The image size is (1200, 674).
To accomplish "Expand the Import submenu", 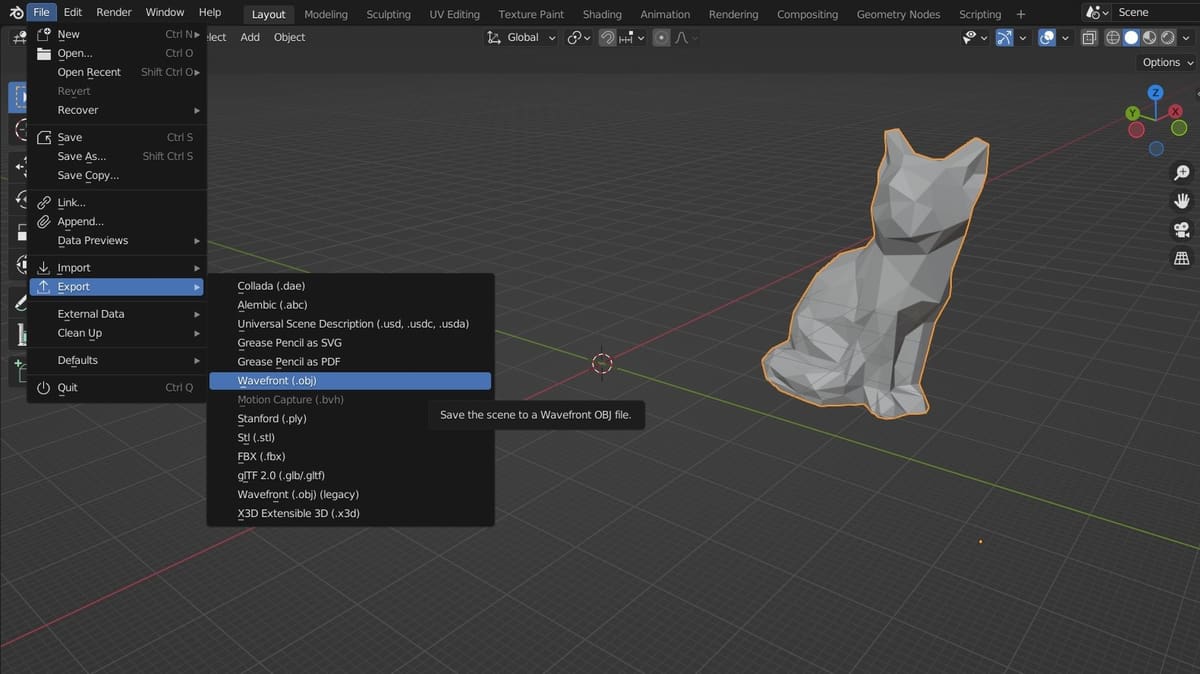I will [x=117, y=268].
